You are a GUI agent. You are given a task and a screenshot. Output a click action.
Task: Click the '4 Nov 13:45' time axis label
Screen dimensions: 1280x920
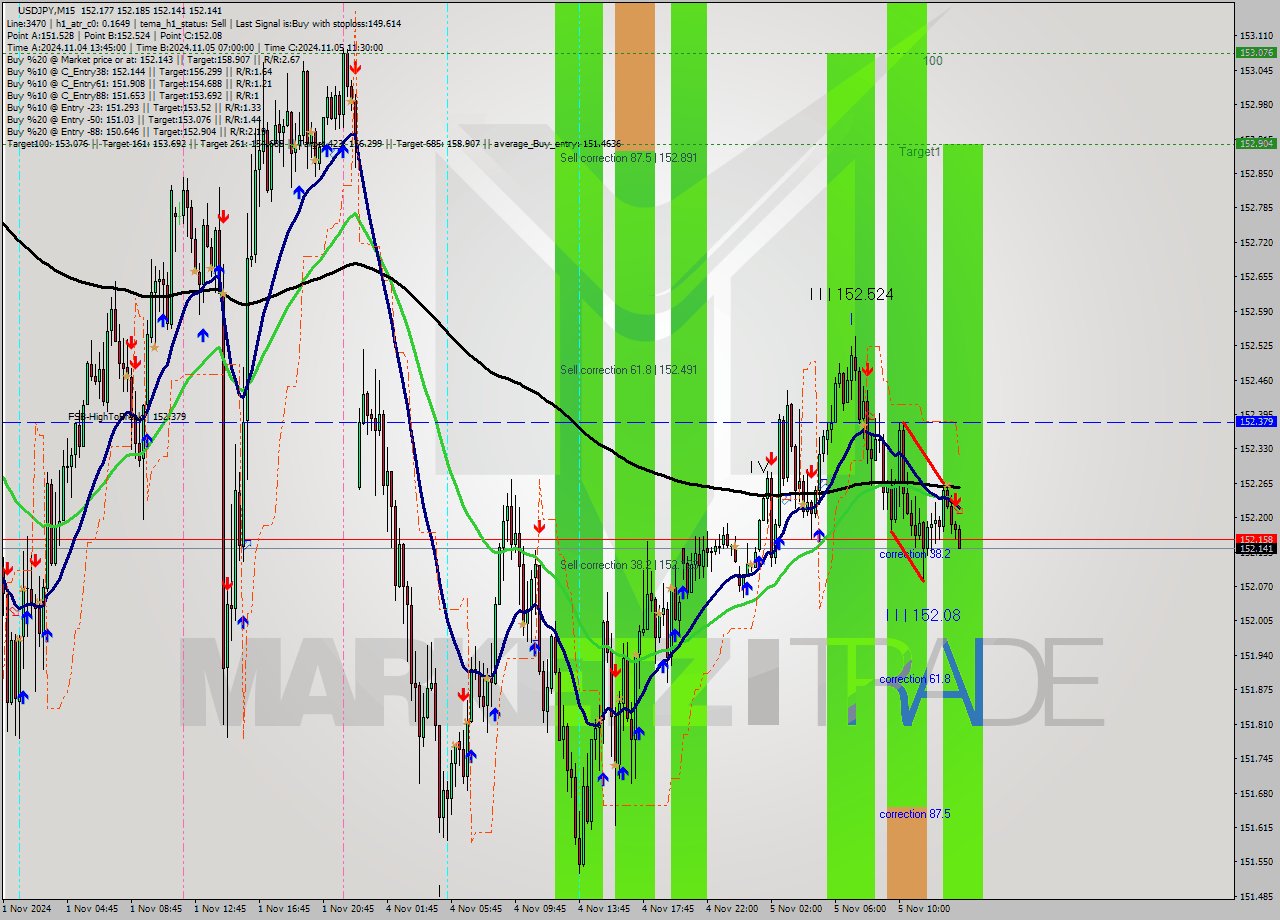604,909
